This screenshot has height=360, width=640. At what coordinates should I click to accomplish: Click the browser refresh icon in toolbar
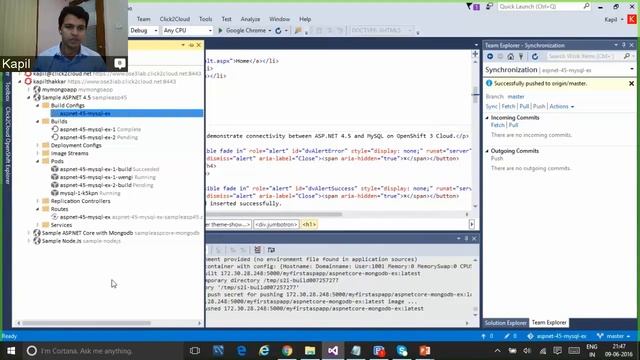[x=278, y=31]
